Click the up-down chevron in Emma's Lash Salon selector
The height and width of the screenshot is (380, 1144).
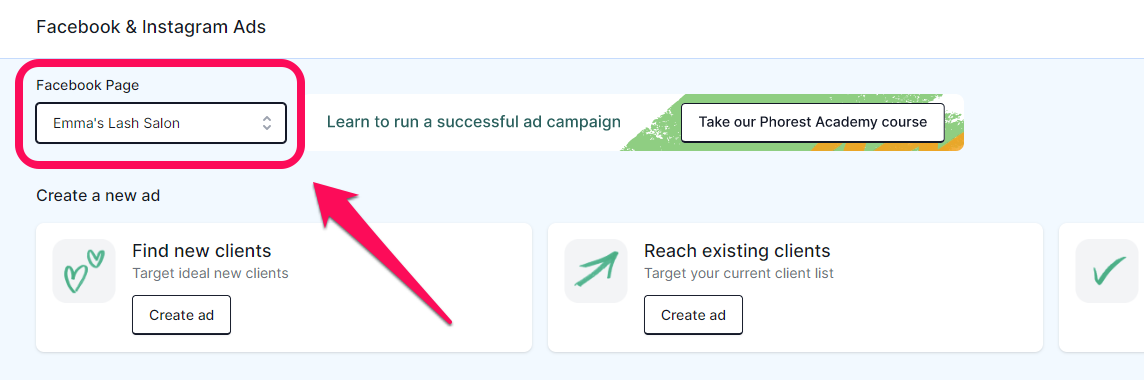(x=267, y=123)
